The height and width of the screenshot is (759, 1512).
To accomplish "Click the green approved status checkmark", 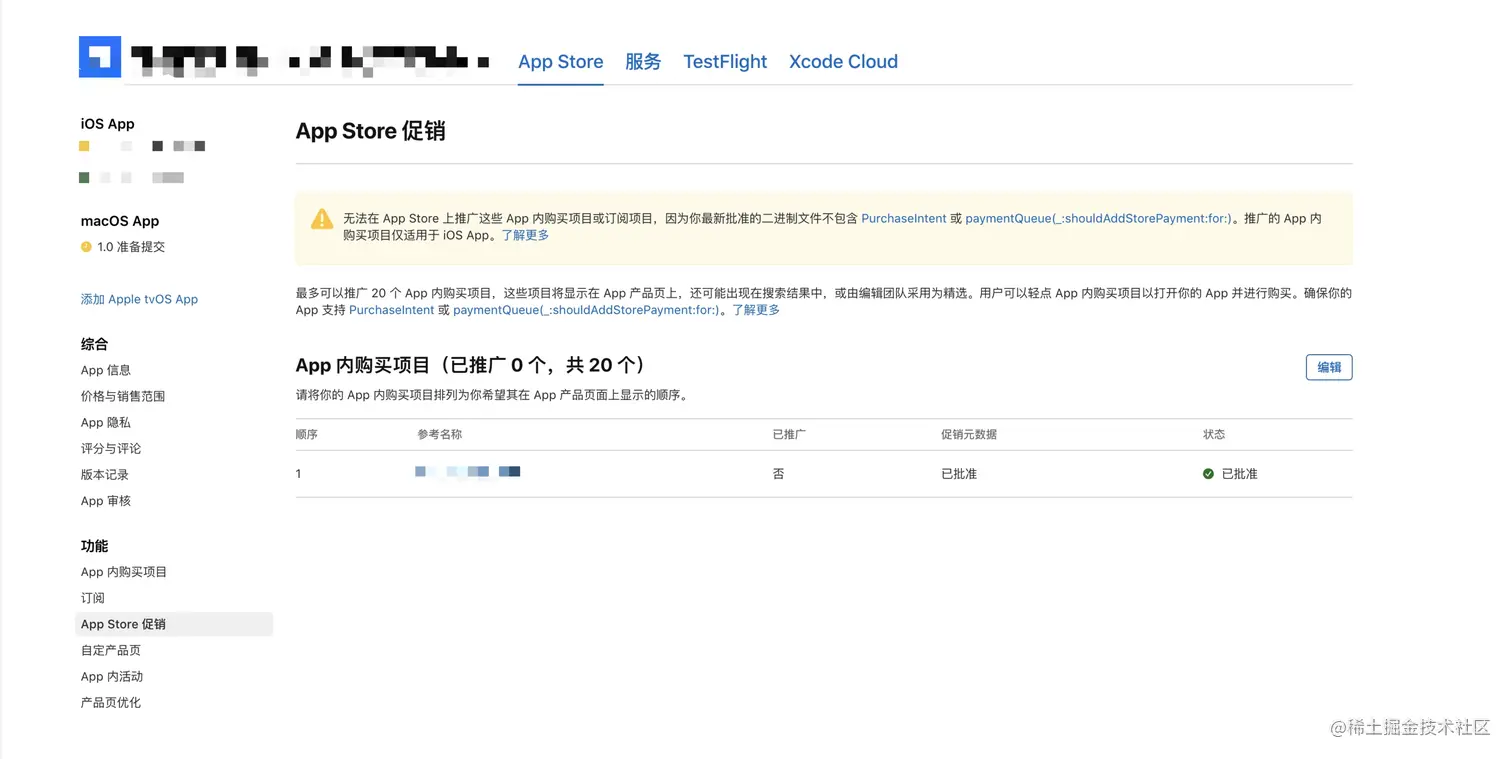I will [x=1208, y=474].
